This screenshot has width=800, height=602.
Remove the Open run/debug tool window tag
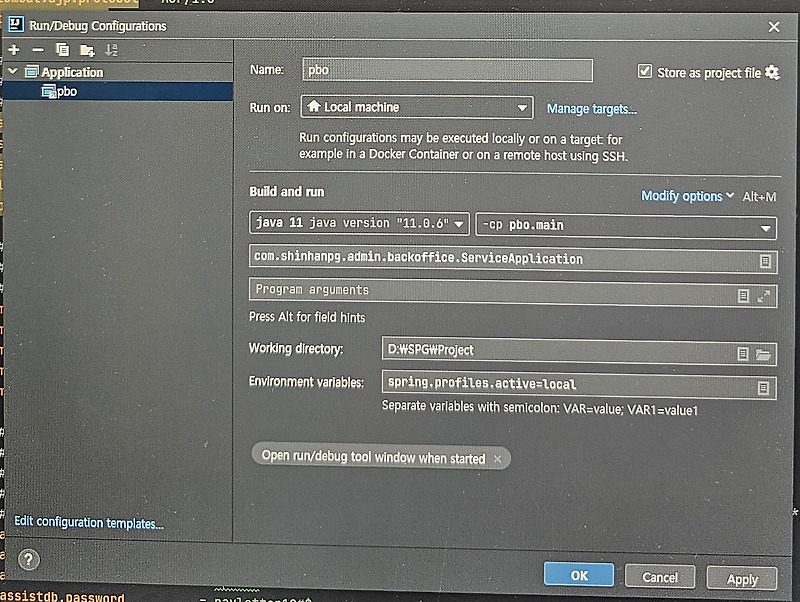tap(498, 458)
